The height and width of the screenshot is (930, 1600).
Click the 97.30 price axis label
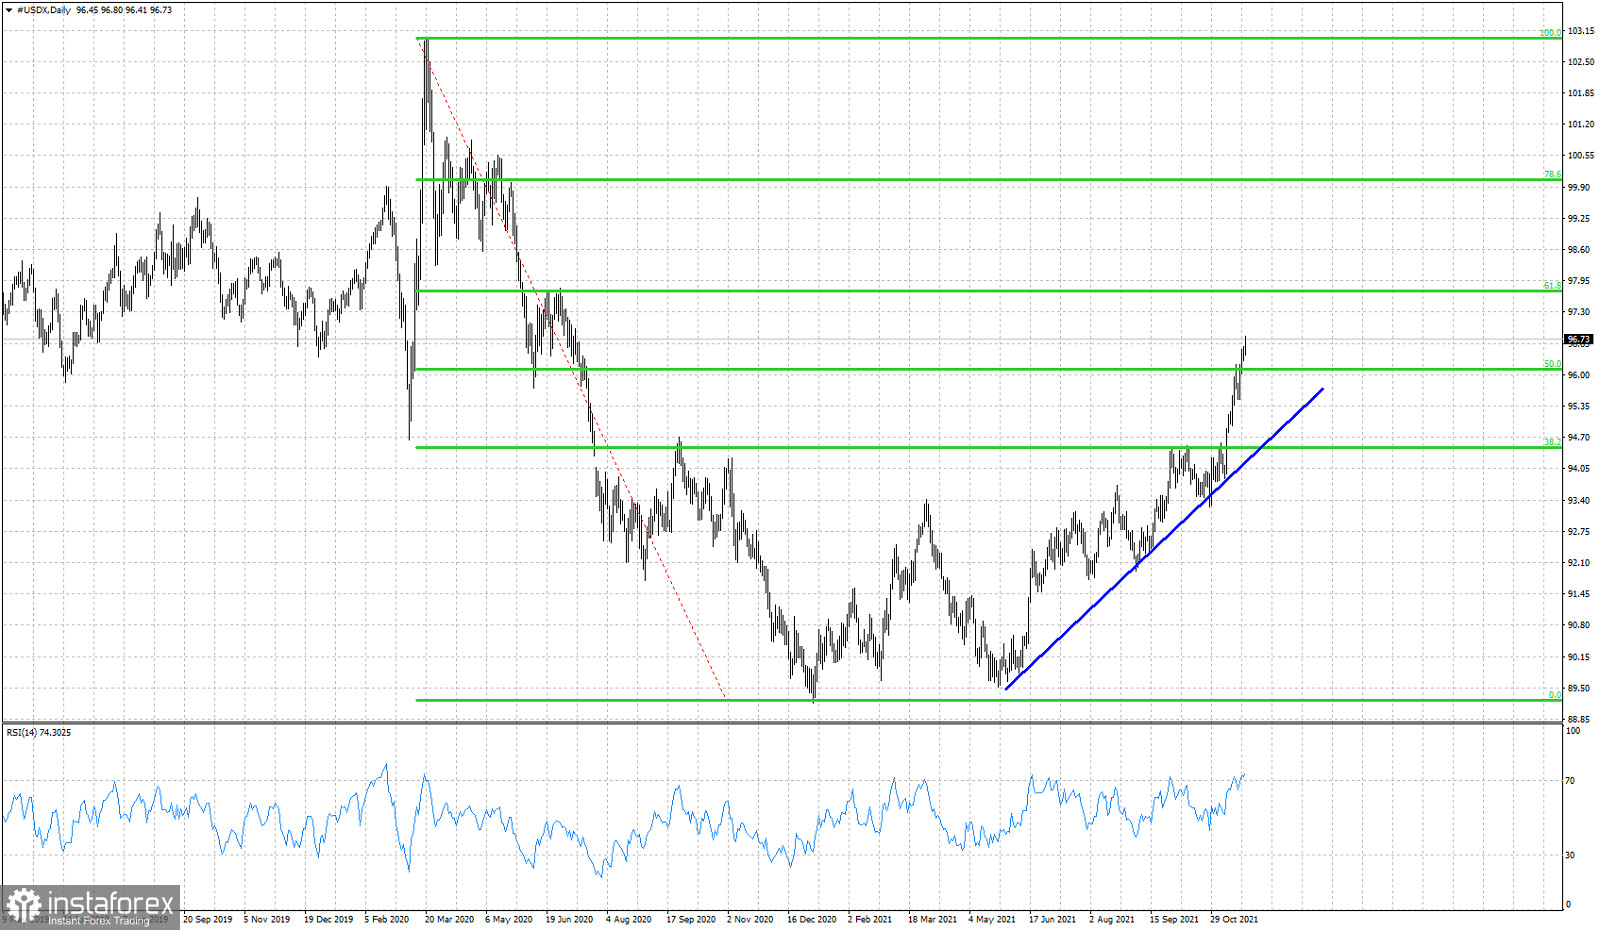pos(1579,312)
